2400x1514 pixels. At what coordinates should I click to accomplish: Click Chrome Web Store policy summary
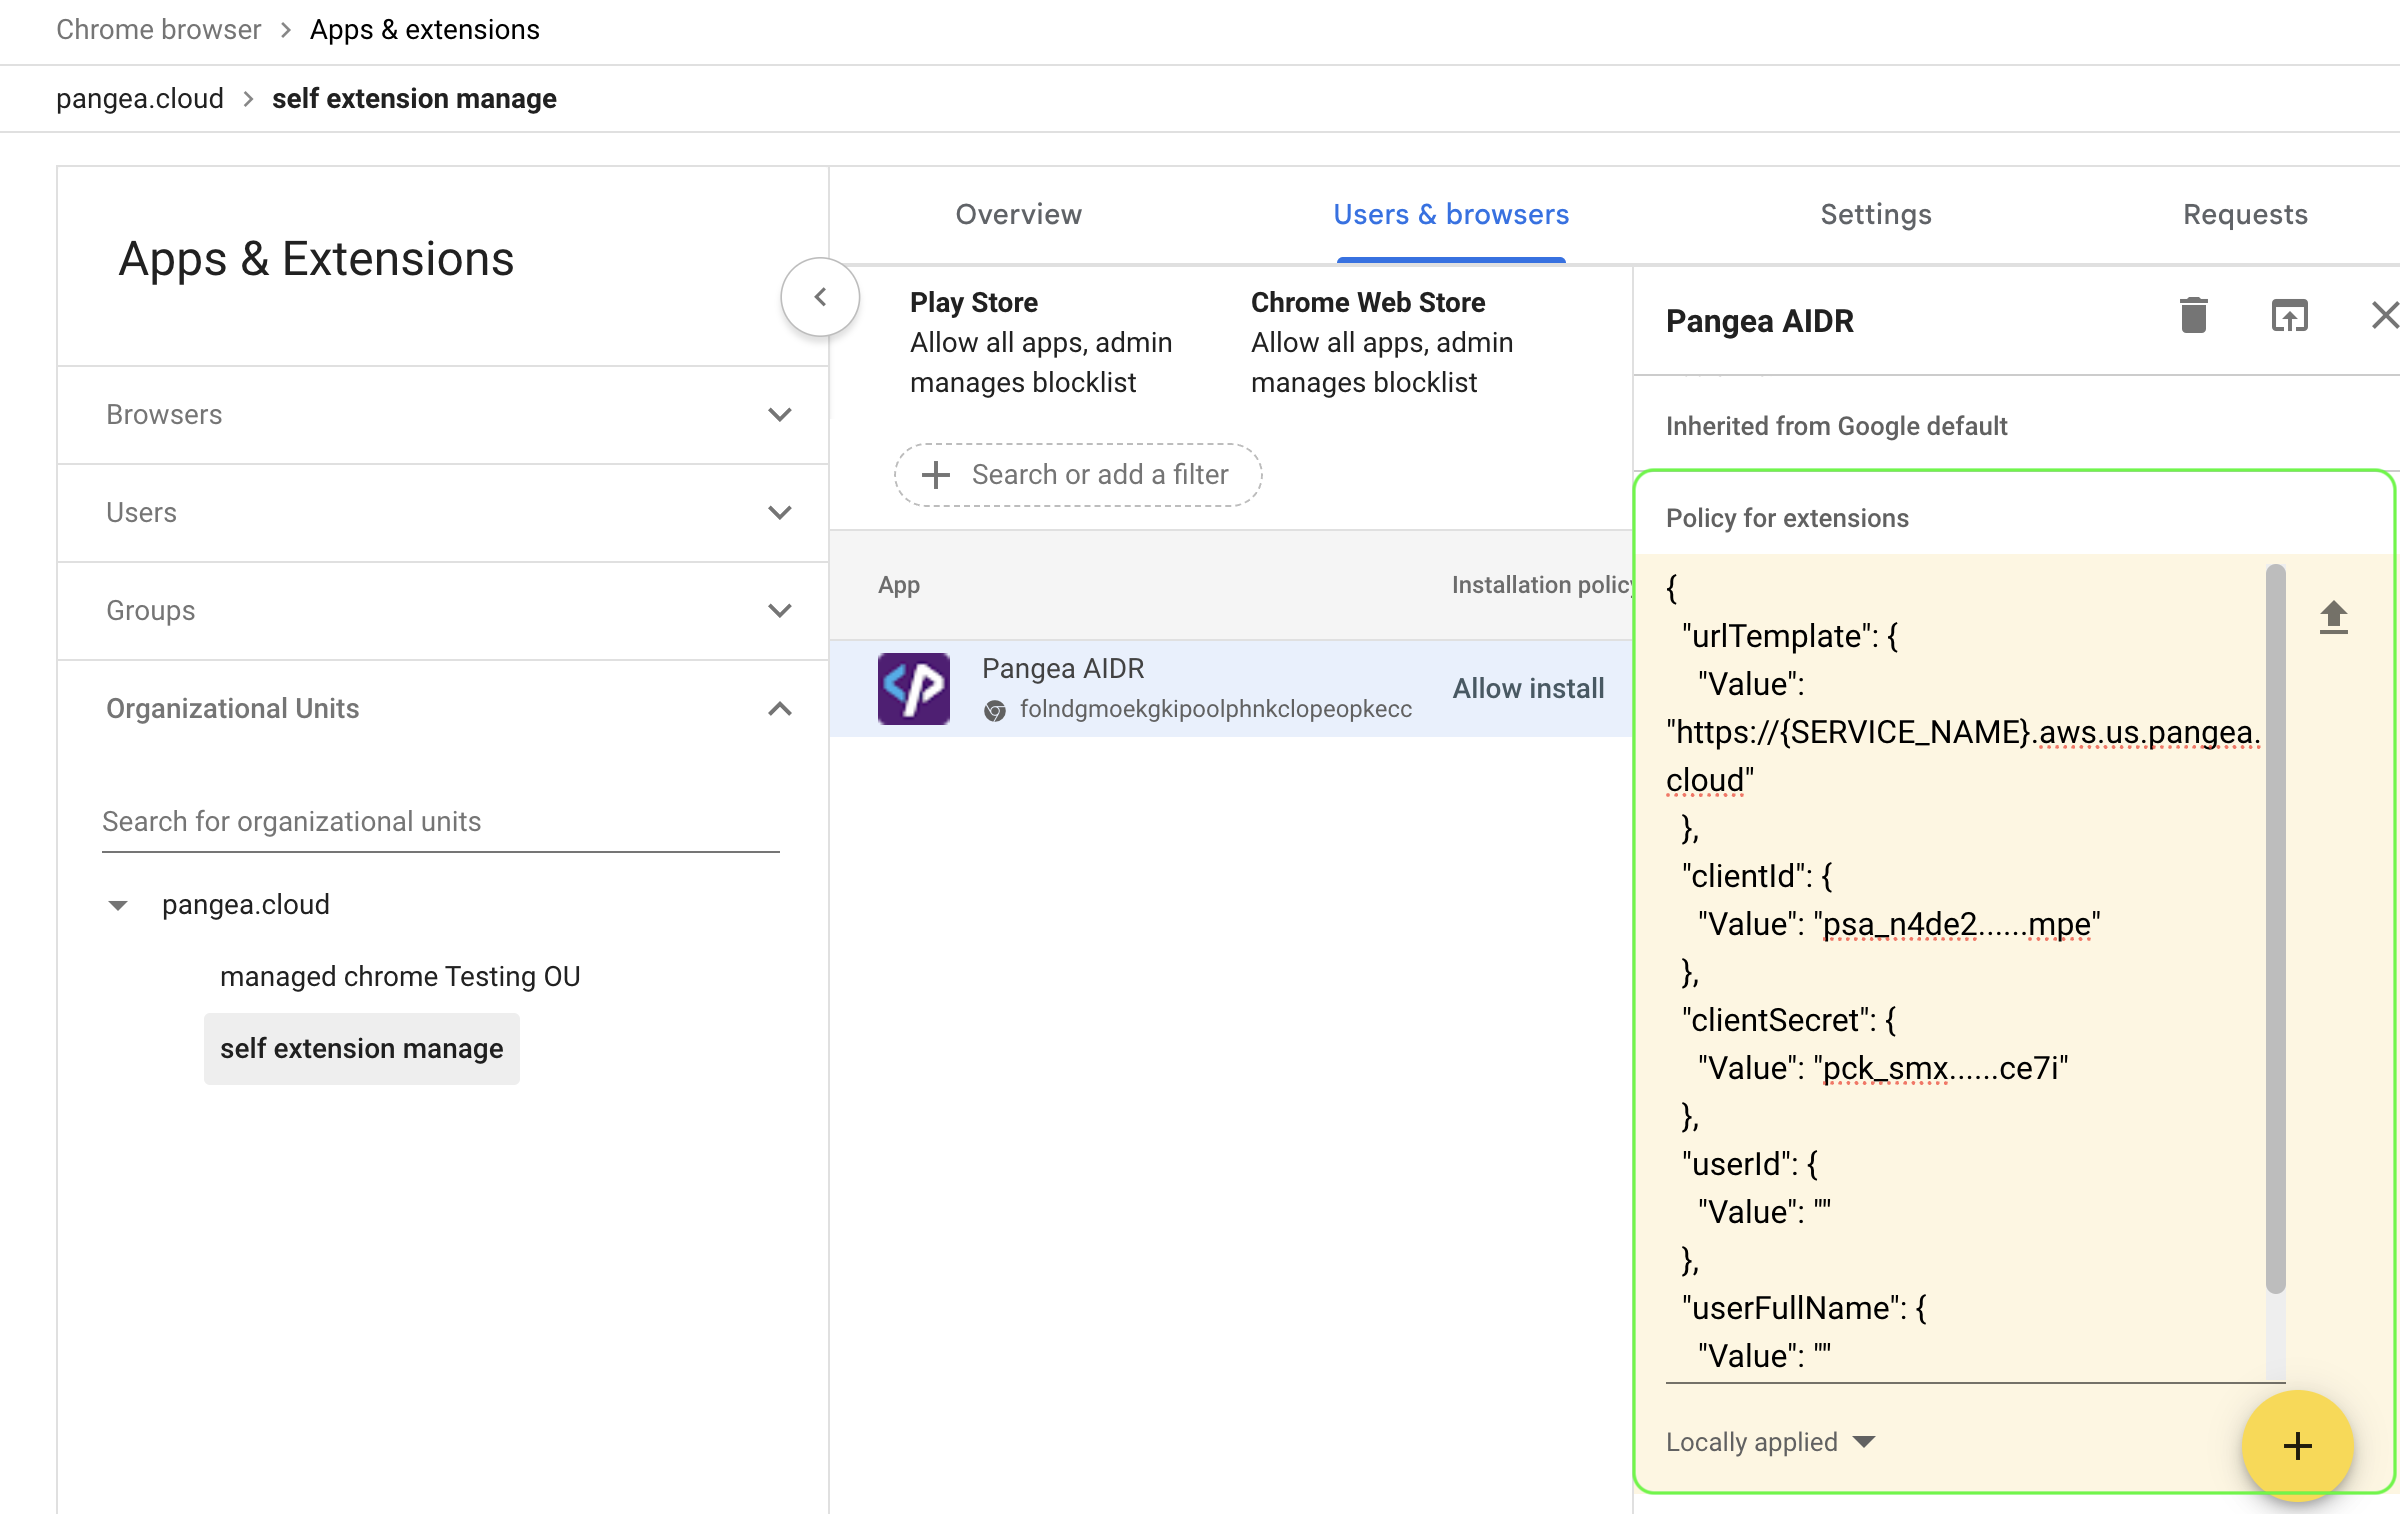pos(1382,343)
